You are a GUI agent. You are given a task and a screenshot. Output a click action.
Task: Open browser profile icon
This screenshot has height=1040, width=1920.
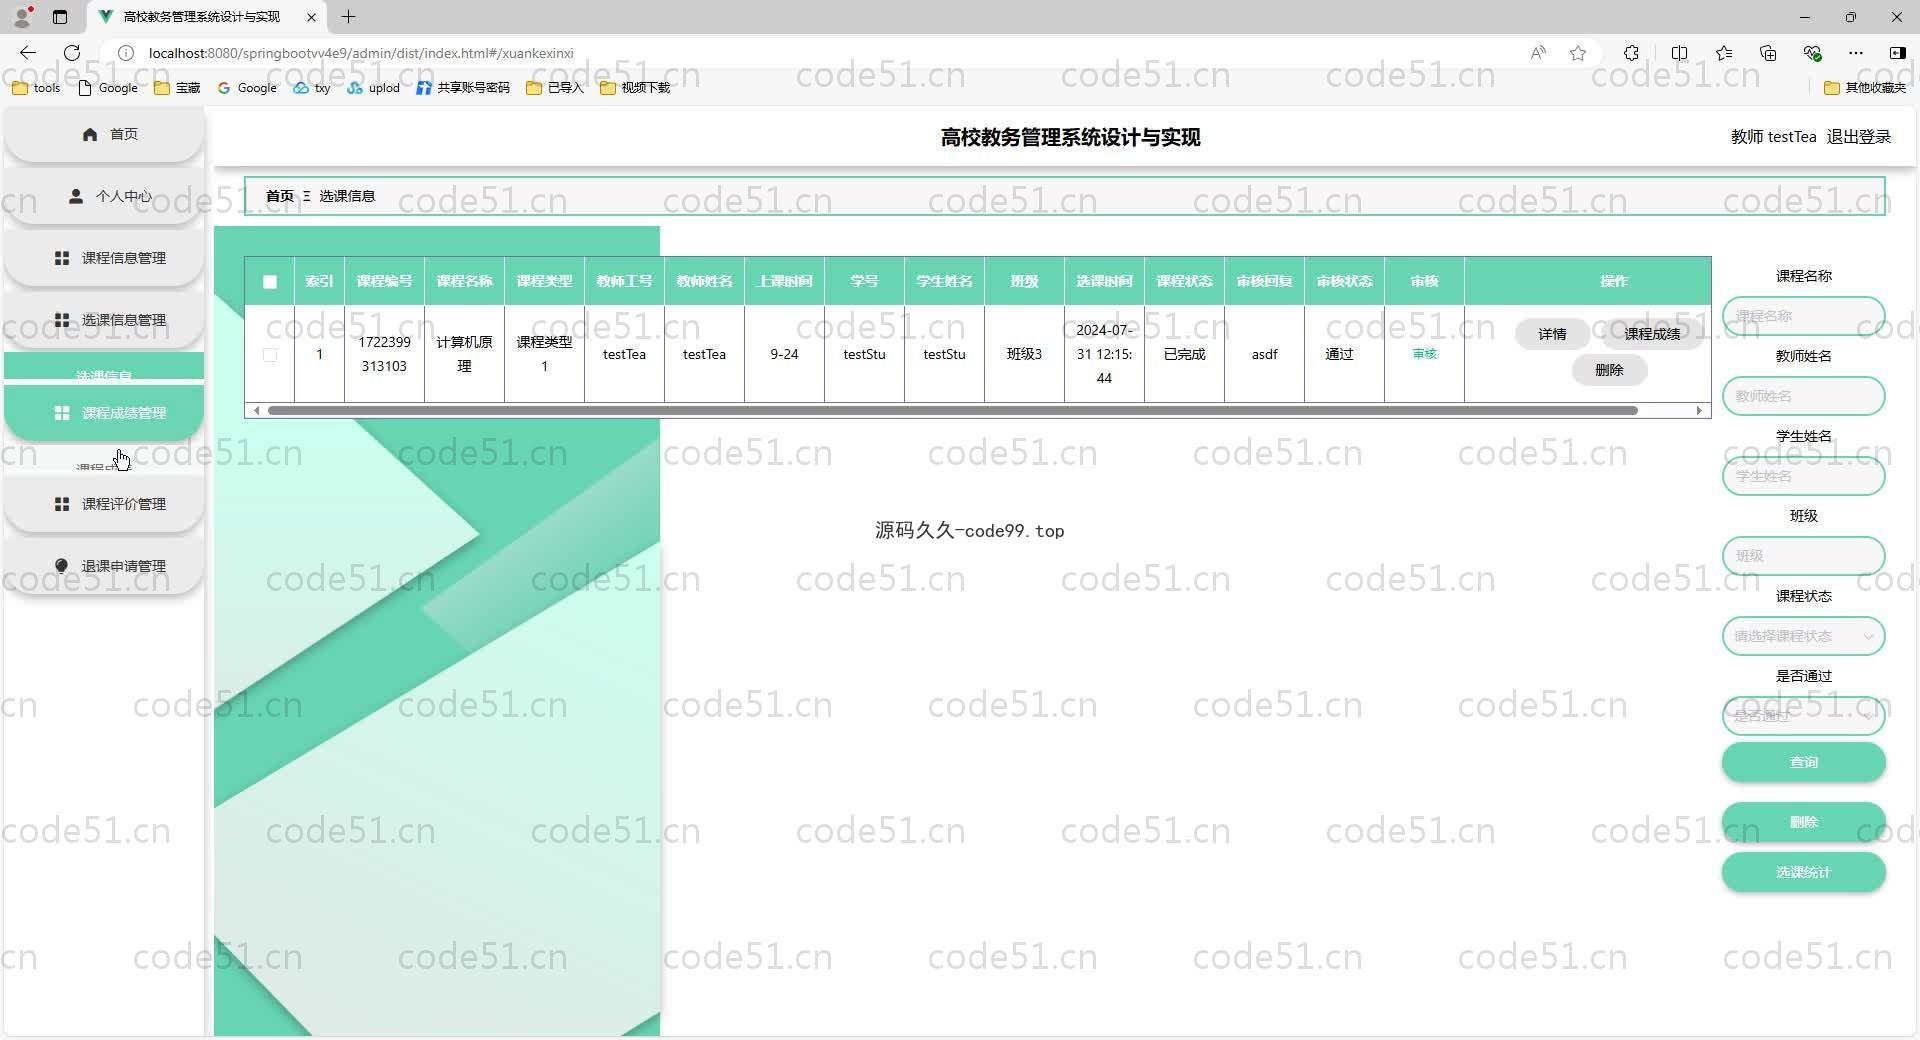[x=22, y=17]
